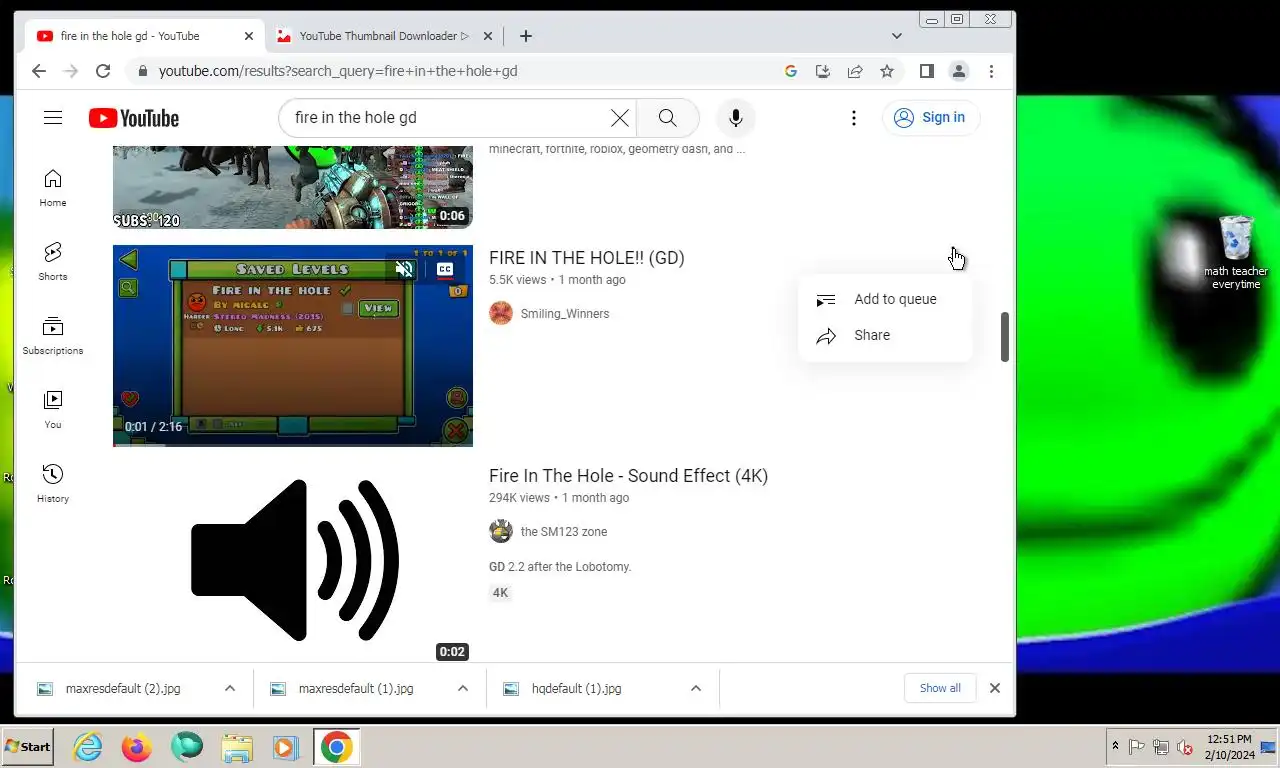
Task: Open the You section in the sidebar
Action: coord(53,410)
